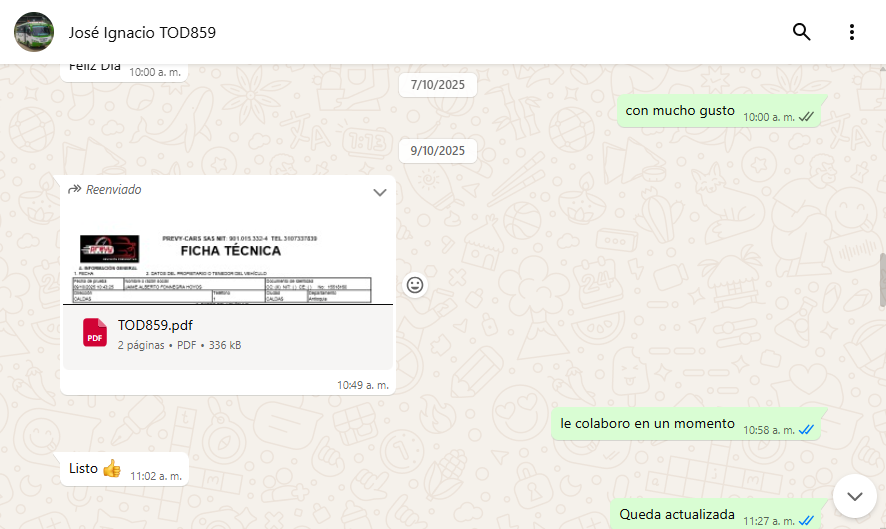The width and height of the screenshot is (886, 529).
Task: Click the chat vertical scrollbar
Action: click(882, 281)
